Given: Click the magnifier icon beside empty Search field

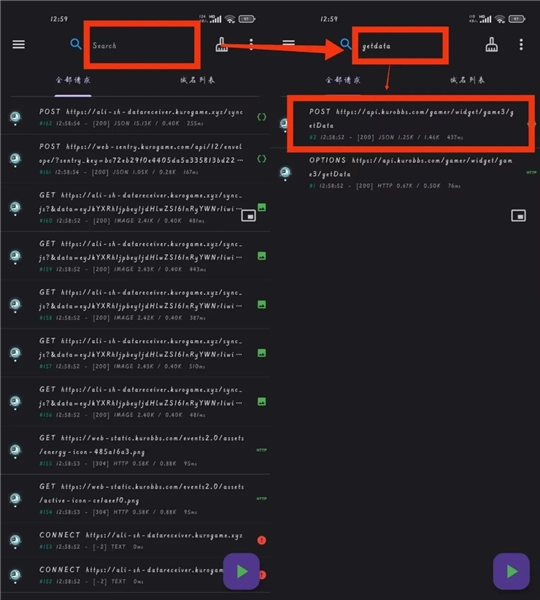Looking at the screenshot, I should tap(76, 44).
